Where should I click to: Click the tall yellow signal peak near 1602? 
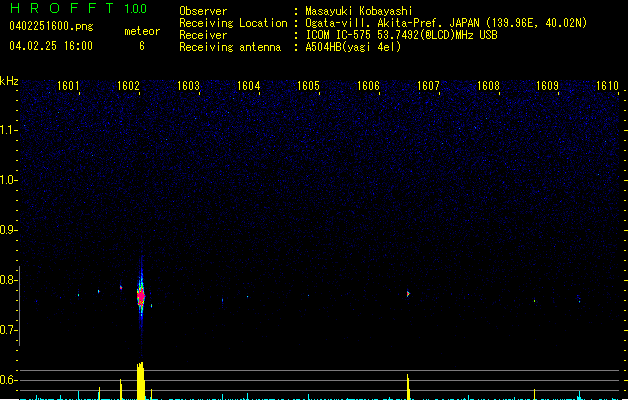coord(140,380)
